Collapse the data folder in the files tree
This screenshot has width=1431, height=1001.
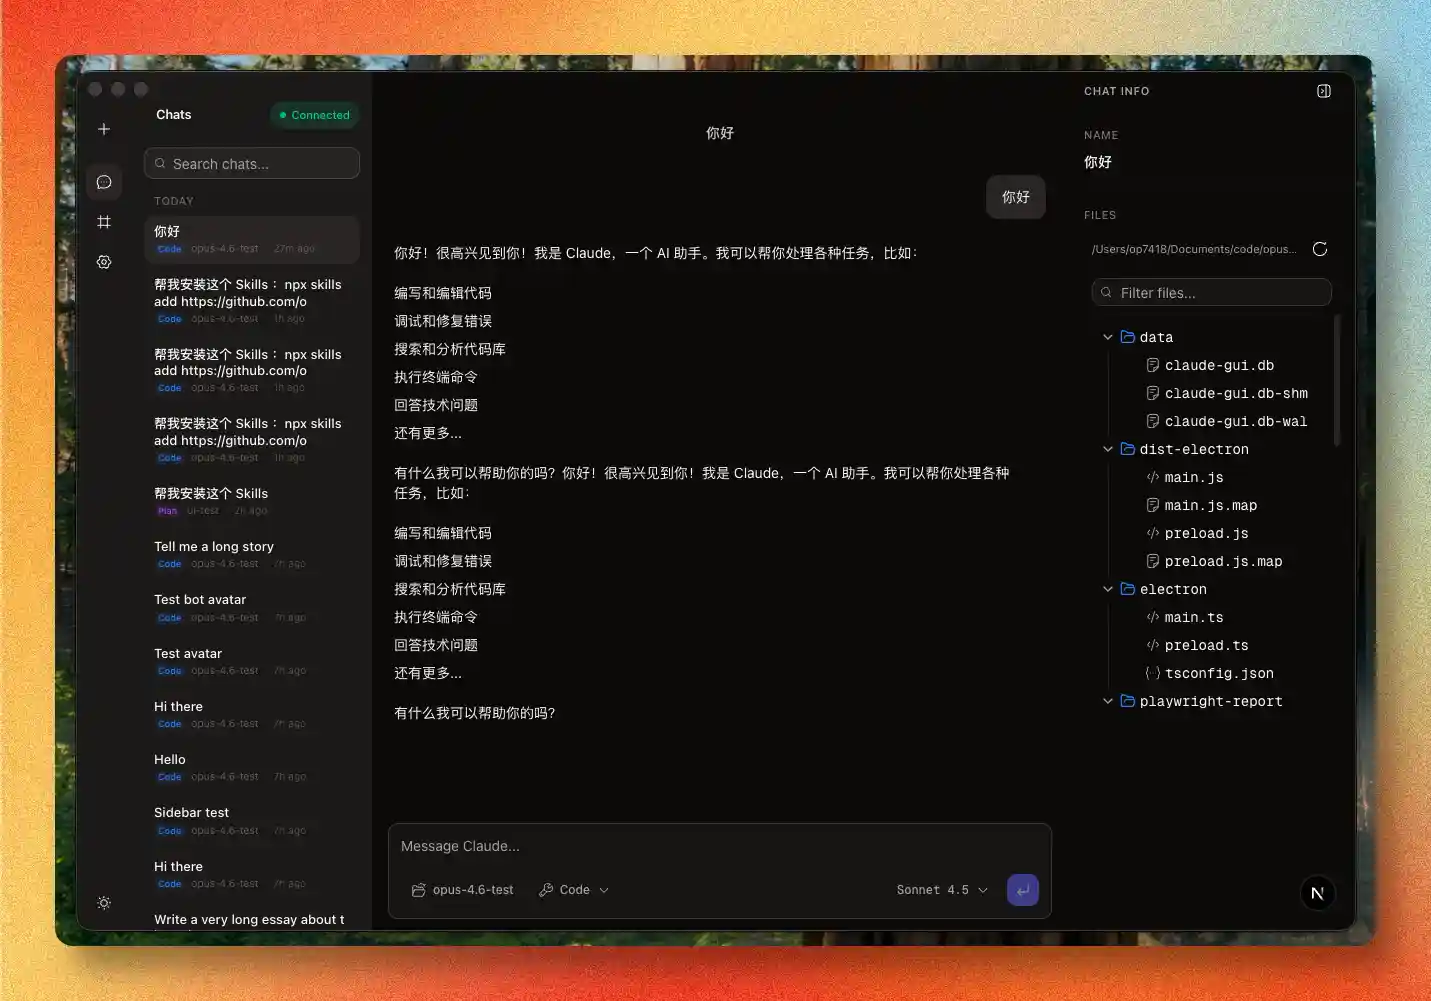tap(1107, 337)
